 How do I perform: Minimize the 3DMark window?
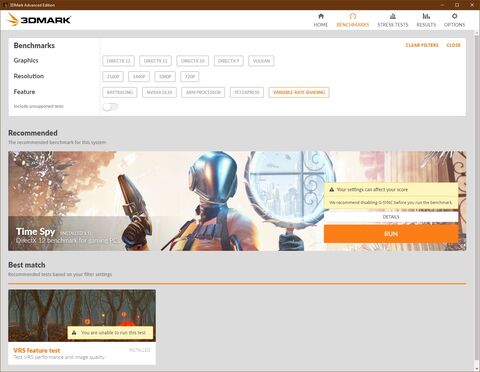tap(442, 5)
